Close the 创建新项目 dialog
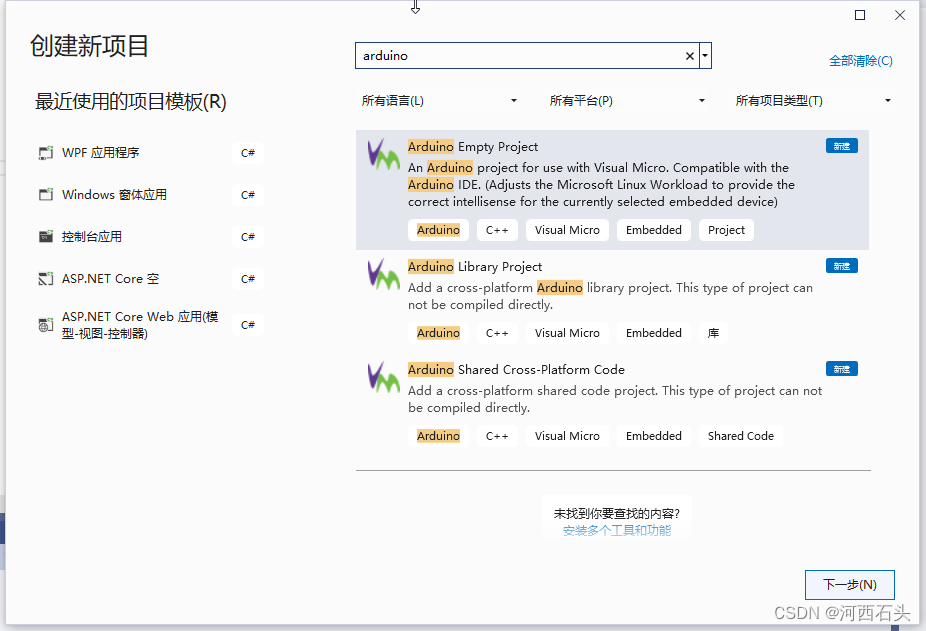Screen dimensions: 926x631 pyautogui.click(x=899, y=15)
